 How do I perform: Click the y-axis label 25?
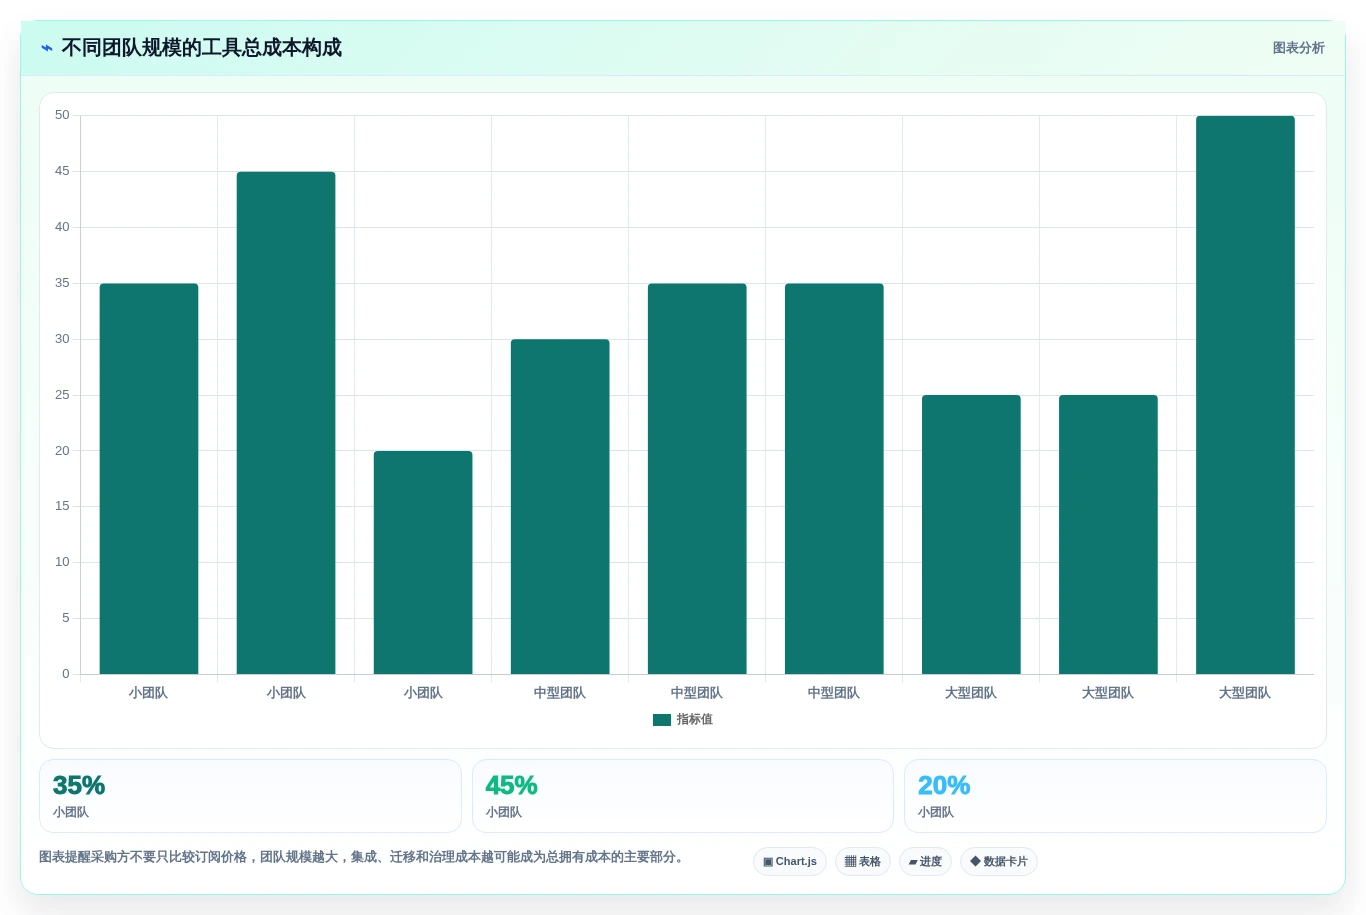coord(62,395)
